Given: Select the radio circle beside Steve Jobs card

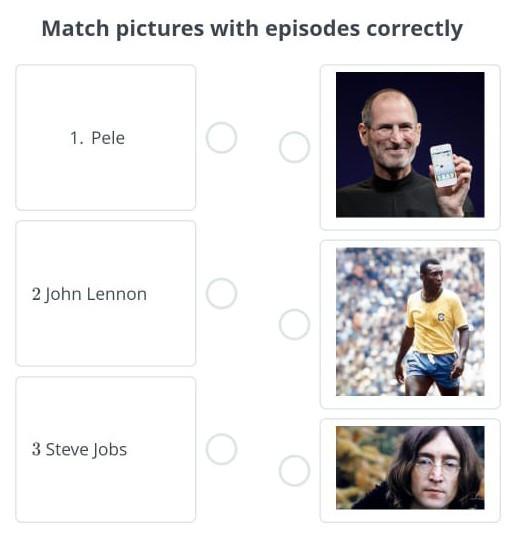Looking at the screenshot, I should [221, 449].
